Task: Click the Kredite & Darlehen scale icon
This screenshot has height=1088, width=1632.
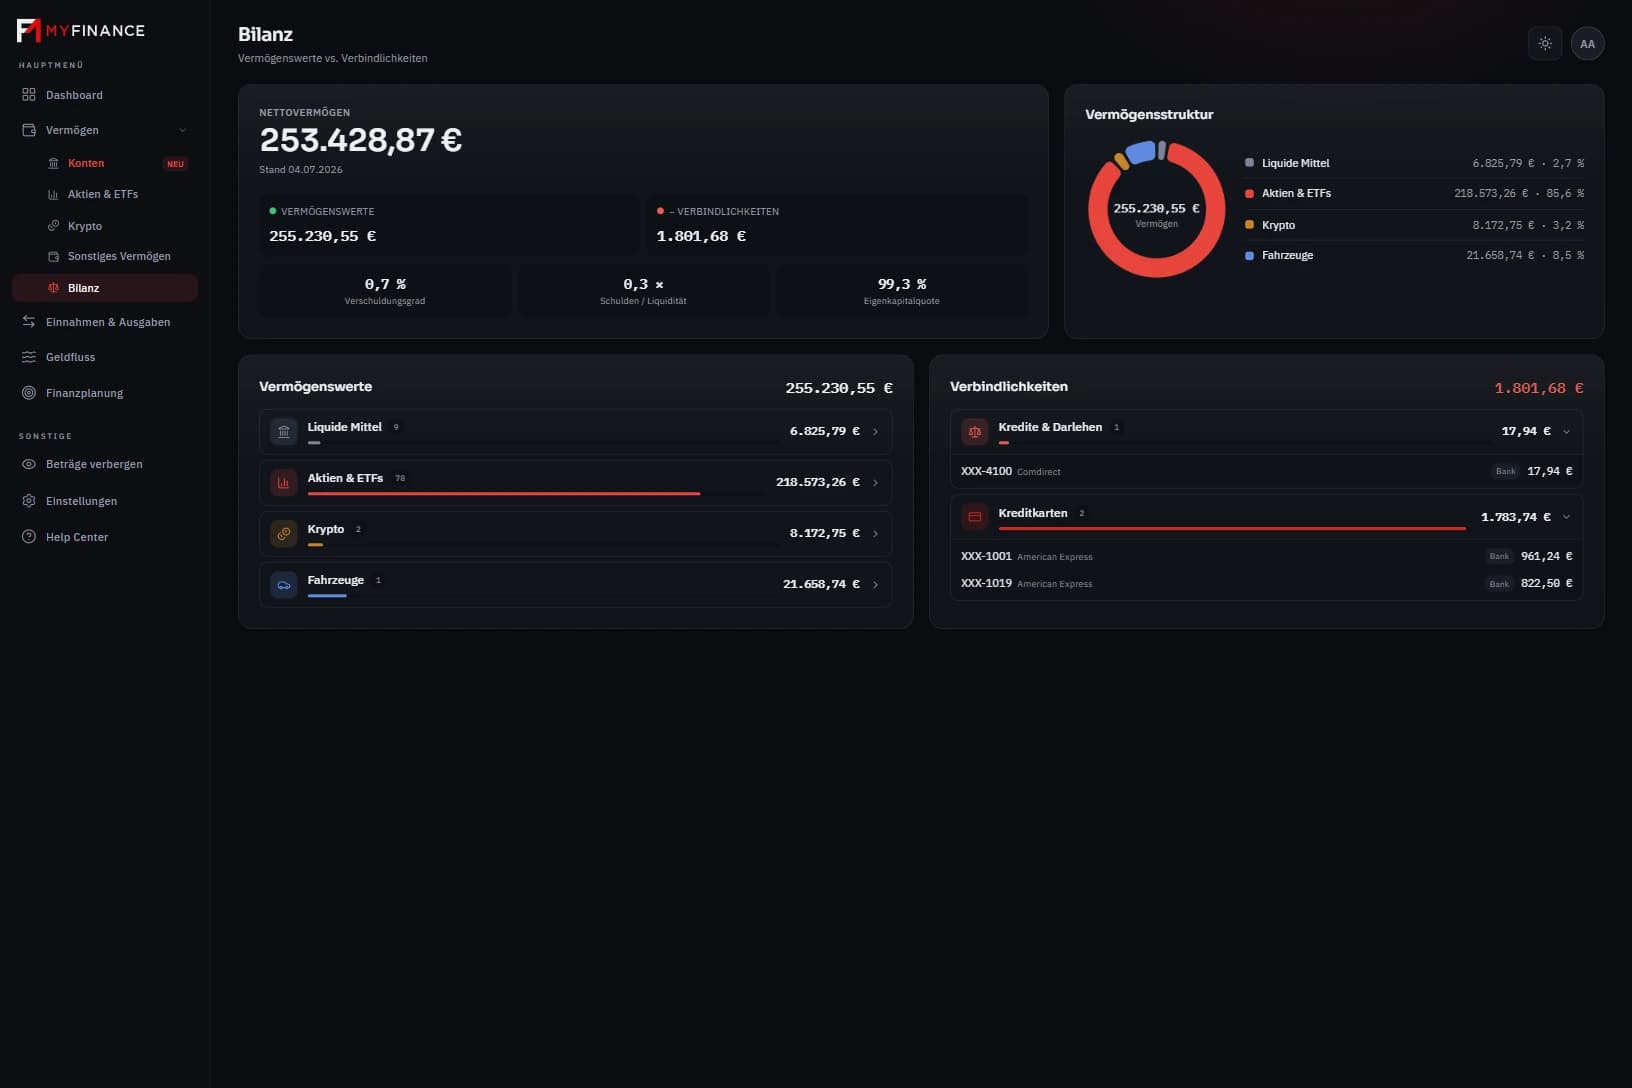Action: tap(975, 432)
